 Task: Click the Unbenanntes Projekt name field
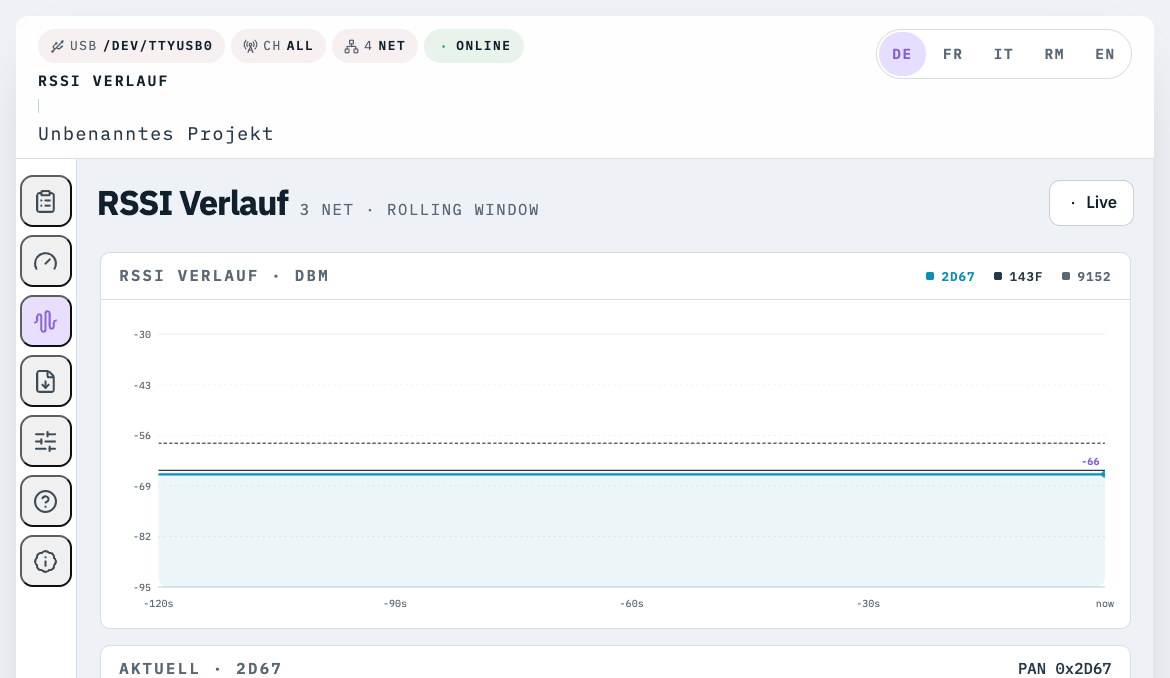coord(156,134)
